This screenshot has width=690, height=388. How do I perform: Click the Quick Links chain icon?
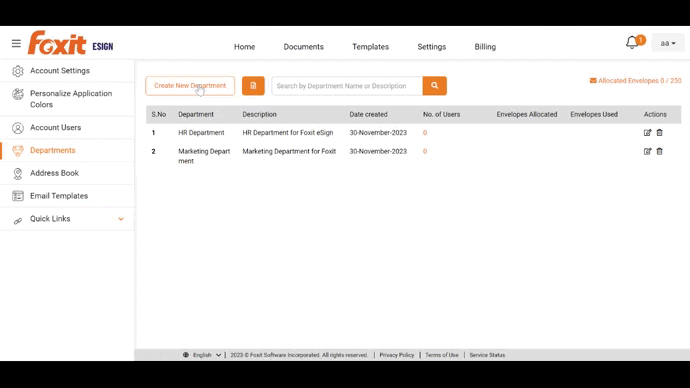[18, 221]
